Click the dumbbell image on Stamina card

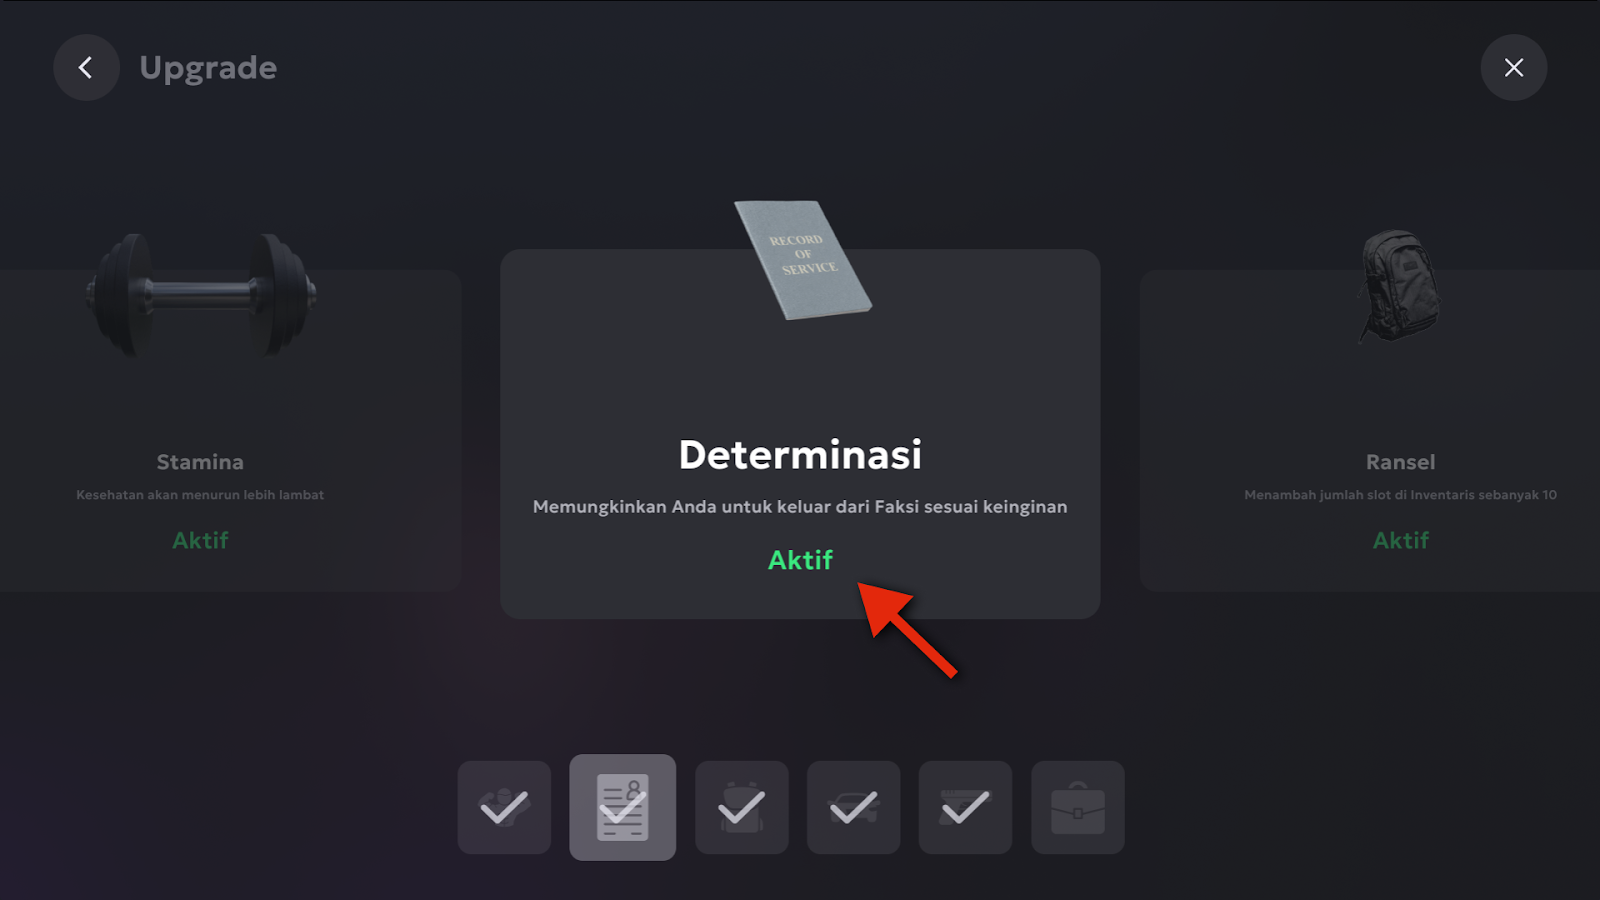click(x=201, y=295)
